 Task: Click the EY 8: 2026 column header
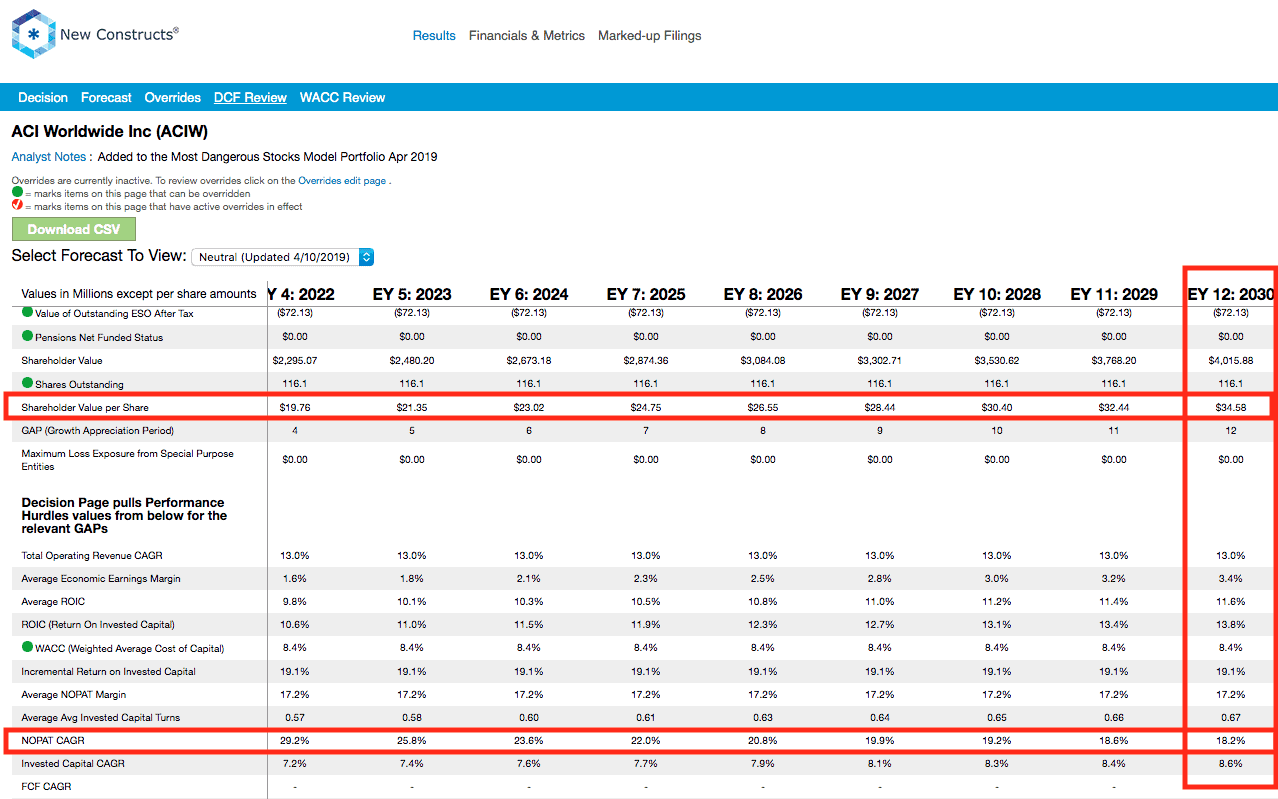pos(763,294)
